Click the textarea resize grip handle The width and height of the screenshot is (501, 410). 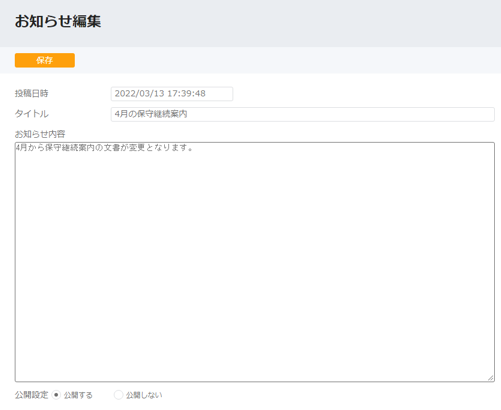tap(491, 378)
